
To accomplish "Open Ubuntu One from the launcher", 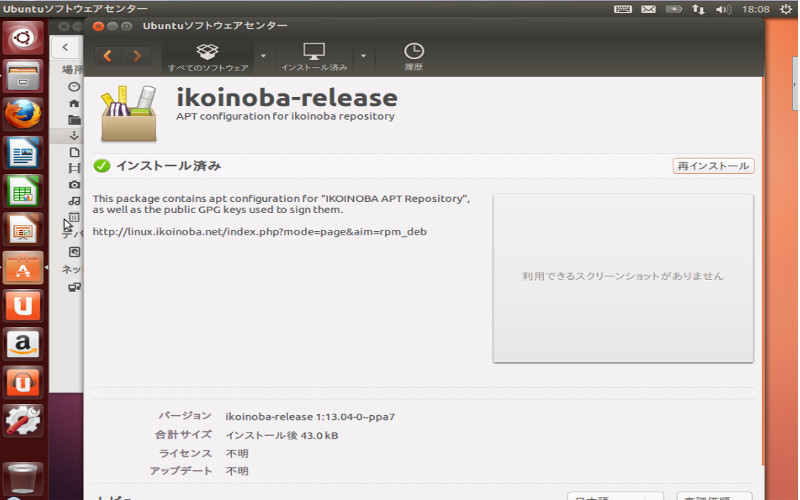I will tap(23, 306).
